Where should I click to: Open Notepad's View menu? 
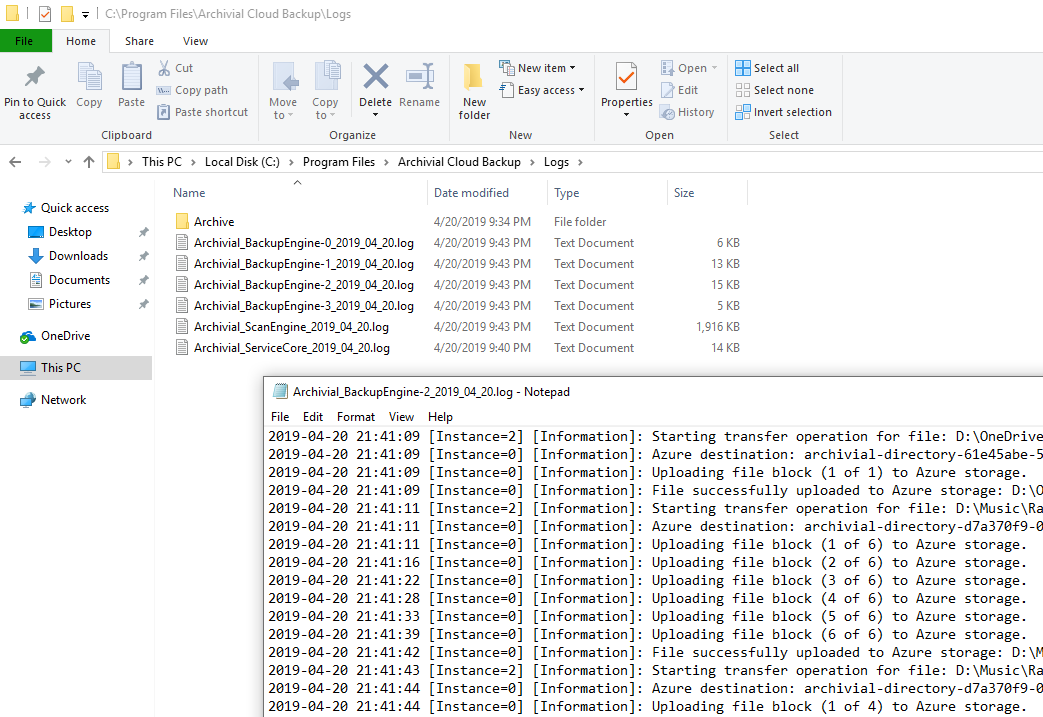[401, 416]
